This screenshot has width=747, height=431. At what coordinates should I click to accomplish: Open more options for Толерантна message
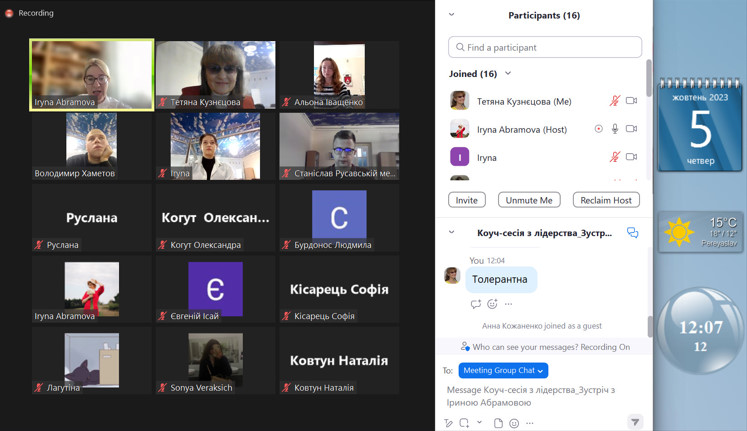(508, 304)
